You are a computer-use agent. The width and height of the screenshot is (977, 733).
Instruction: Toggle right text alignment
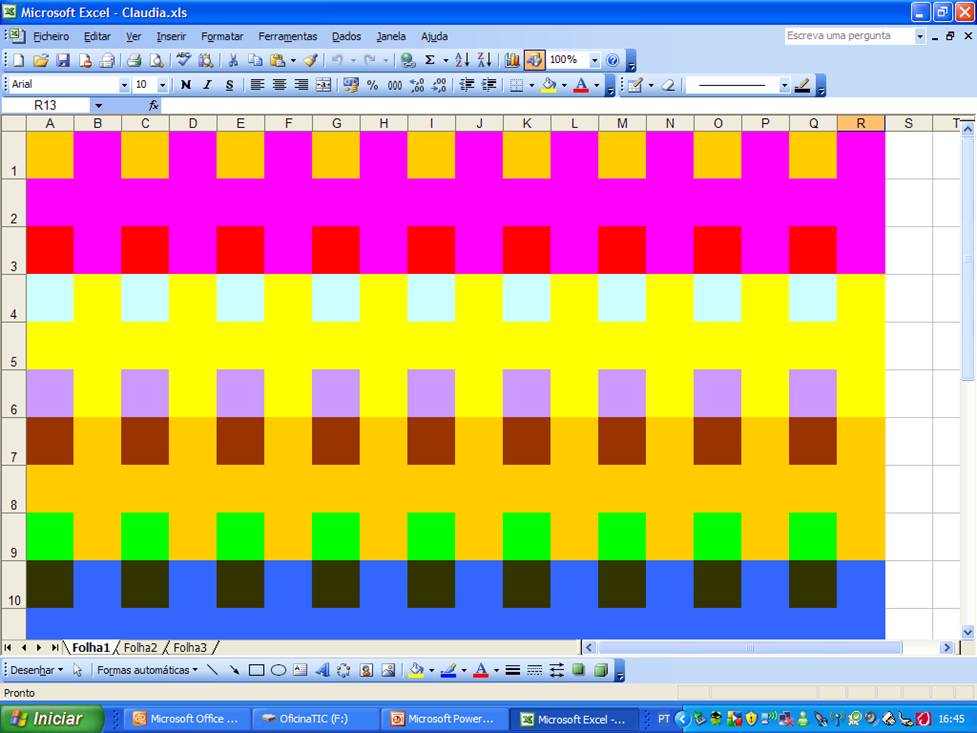pyautogui.click(x=302, y=85)
